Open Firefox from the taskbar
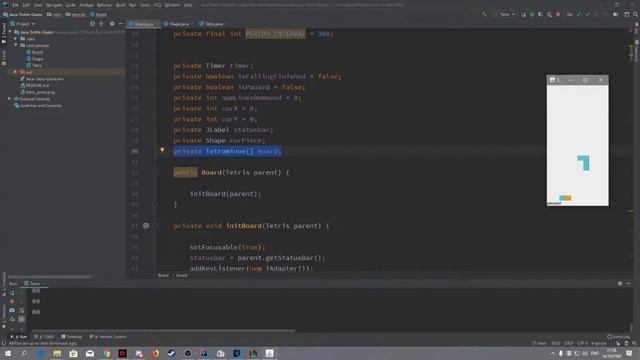The image size is (640, 360). [x=155, y=353]
